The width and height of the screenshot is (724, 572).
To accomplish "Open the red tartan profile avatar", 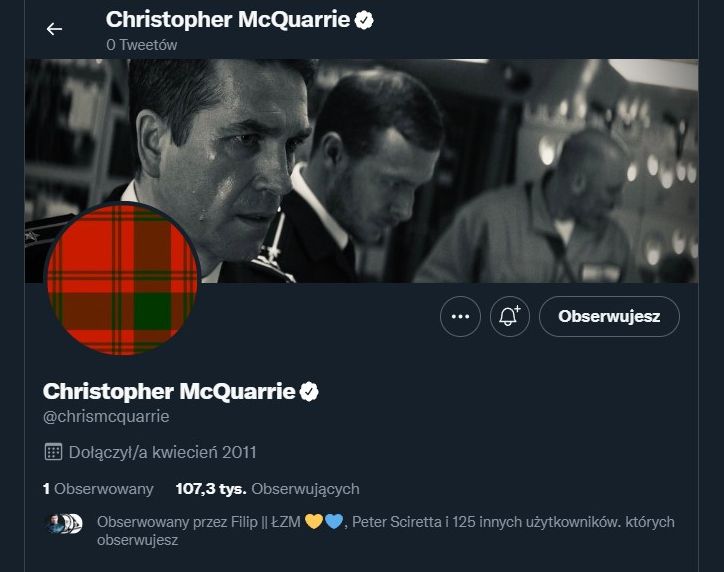I will (123, 279).
